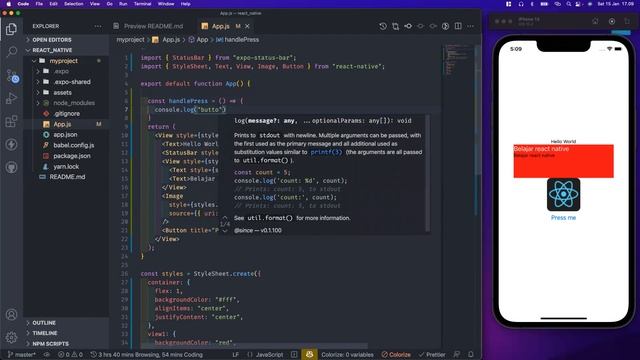The width and height of the screenshot is (640, 360).
Task: Open Manage gear in activity bar
Action: pos(11,337)
